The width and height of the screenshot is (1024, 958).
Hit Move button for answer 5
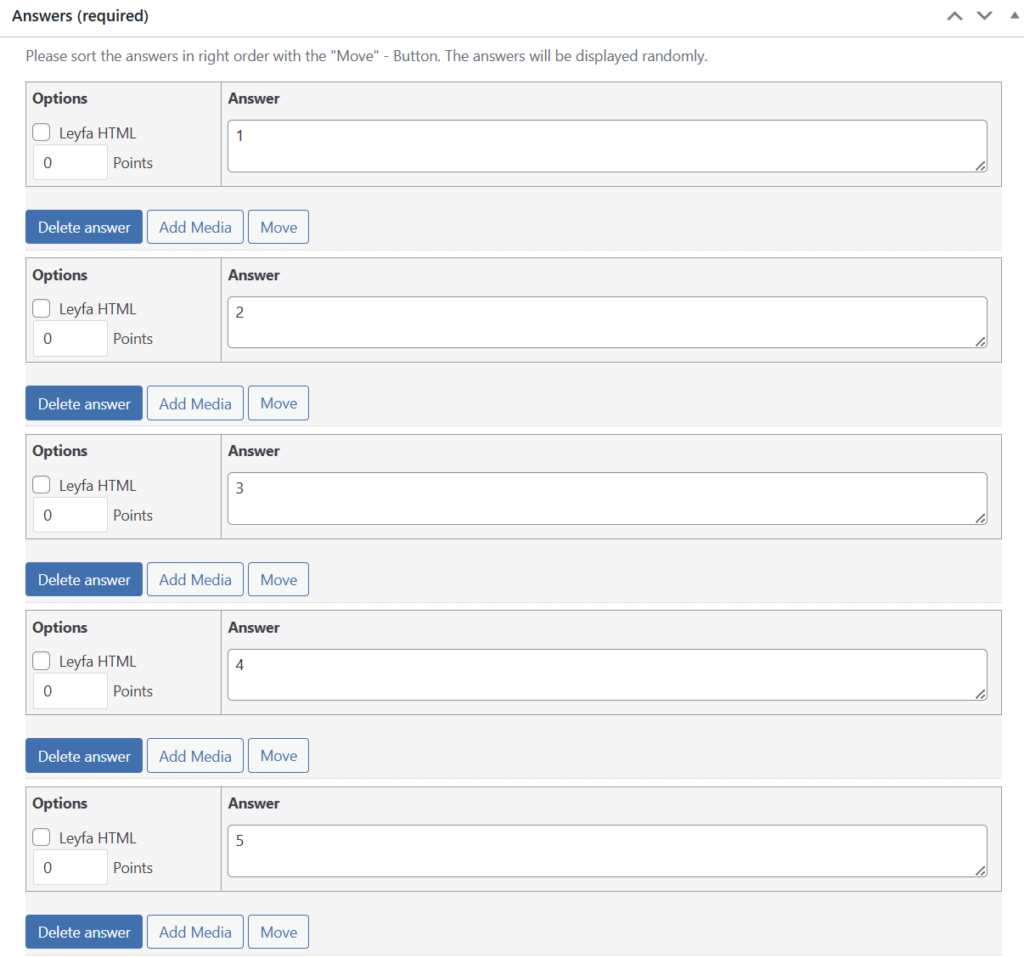coord(278,932)
